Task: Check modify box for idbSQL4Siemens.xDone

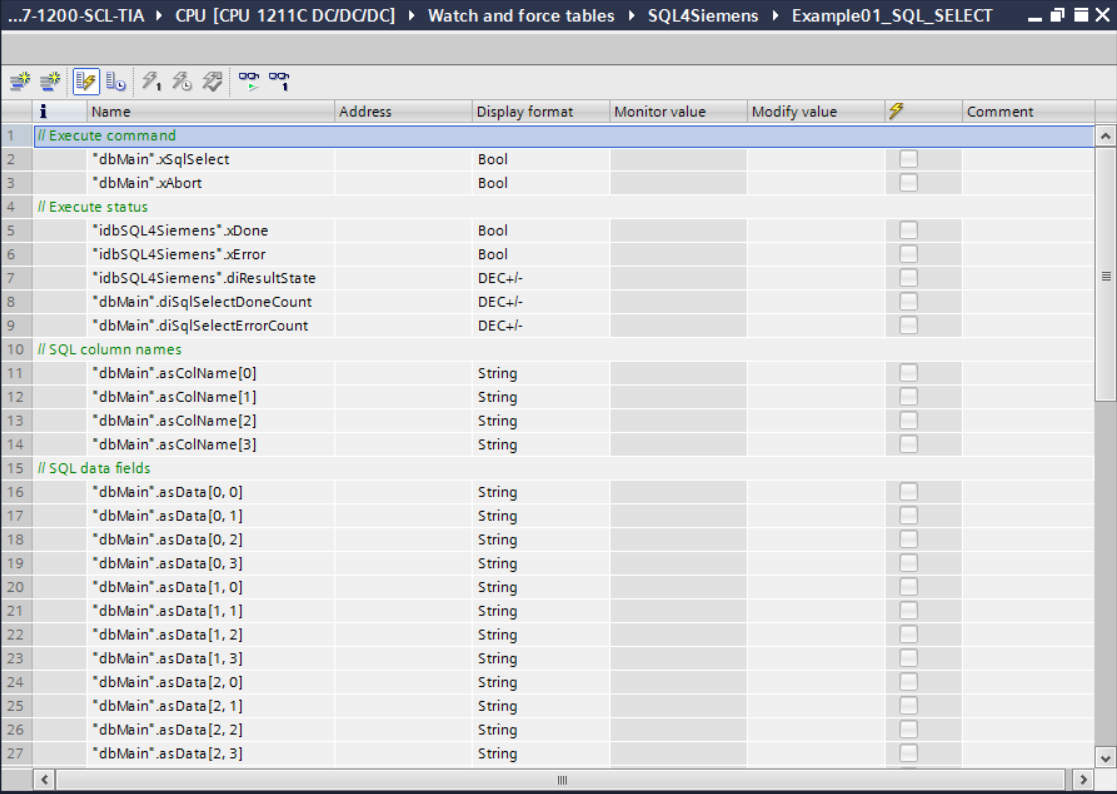Action: click(908, 230)
